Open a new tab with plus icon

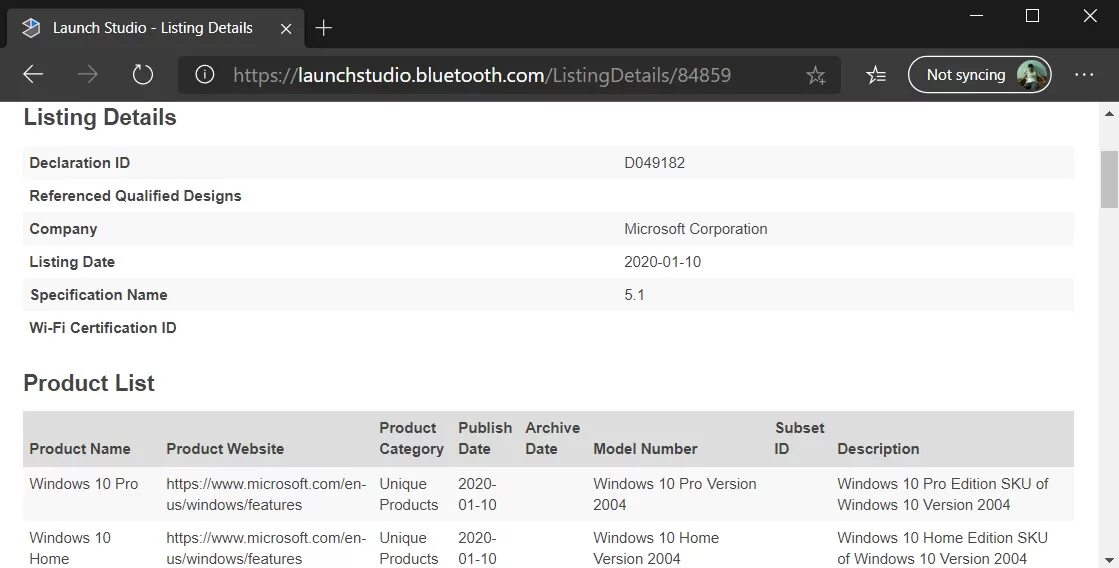(x=323, y=28)
